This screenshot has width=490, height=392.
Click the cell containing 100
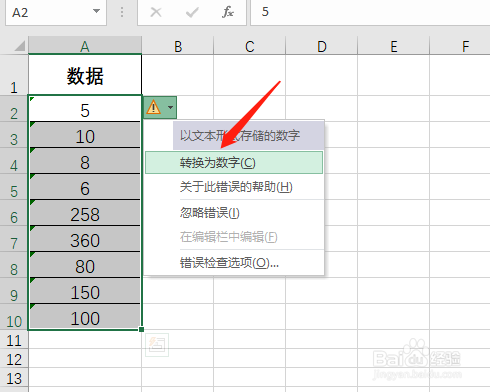[x=85, y=317]
